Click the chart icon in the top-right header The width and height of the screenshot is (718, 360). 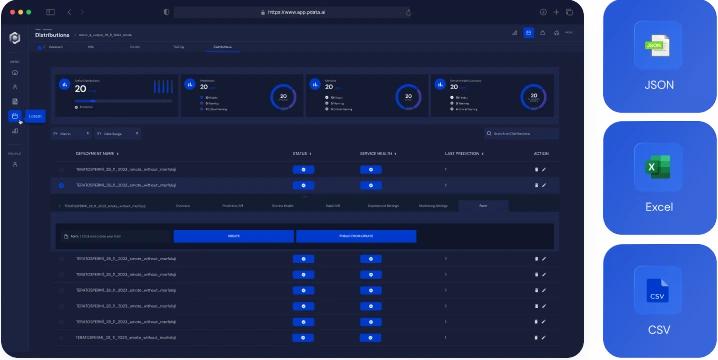tap(514, 33)
